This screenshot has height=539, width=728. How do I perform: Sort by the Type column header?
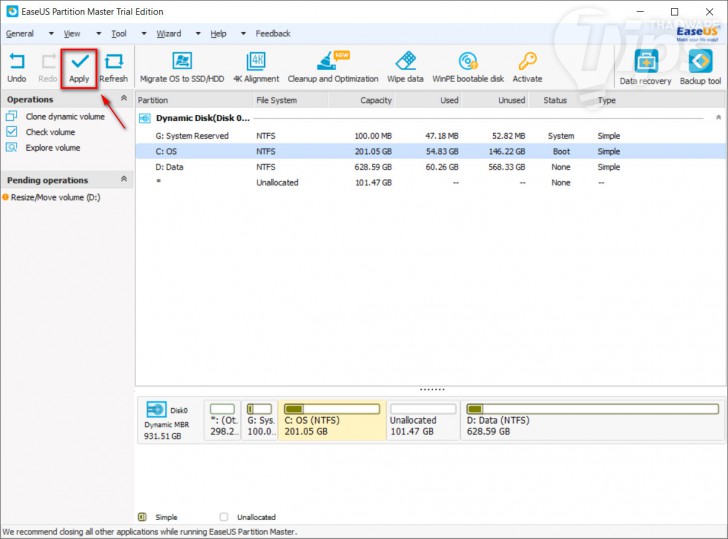click(x=606, y=100)
